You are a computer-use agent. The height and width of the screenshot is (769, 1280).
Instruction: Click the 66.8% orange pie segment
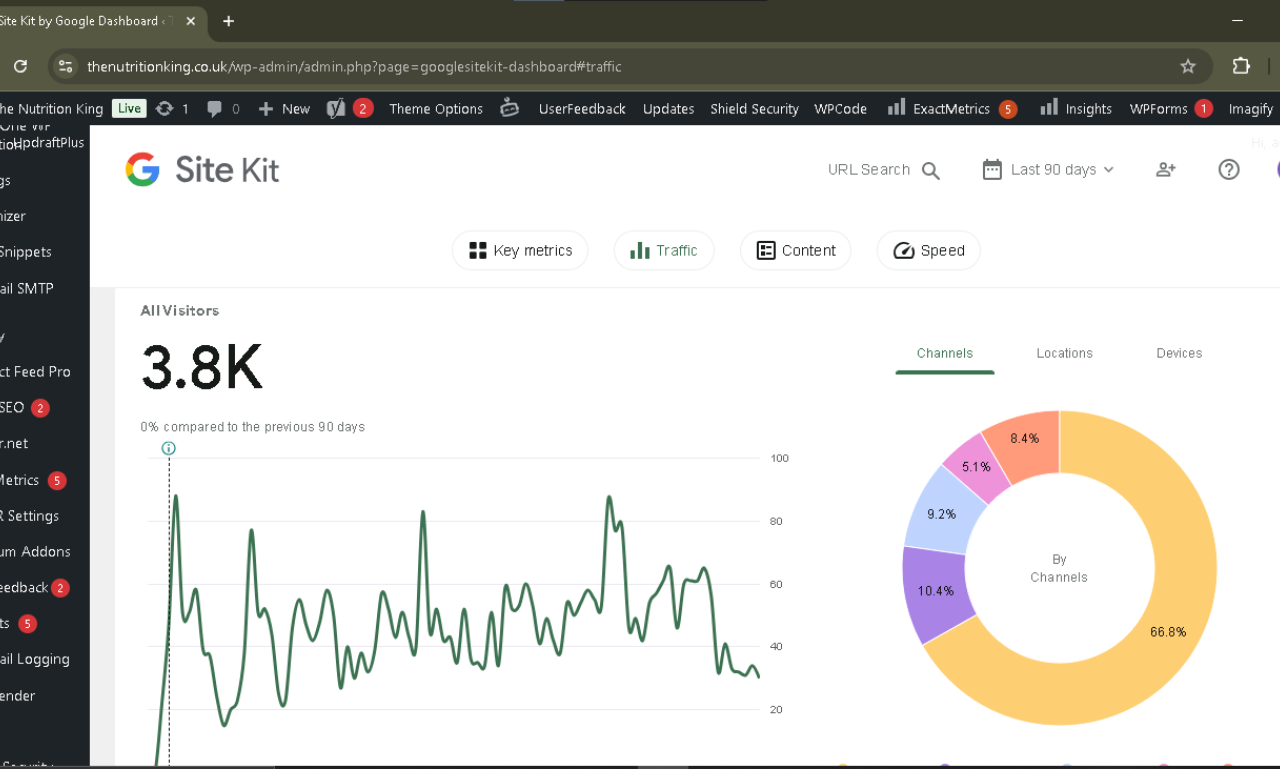pos(1167,631)
